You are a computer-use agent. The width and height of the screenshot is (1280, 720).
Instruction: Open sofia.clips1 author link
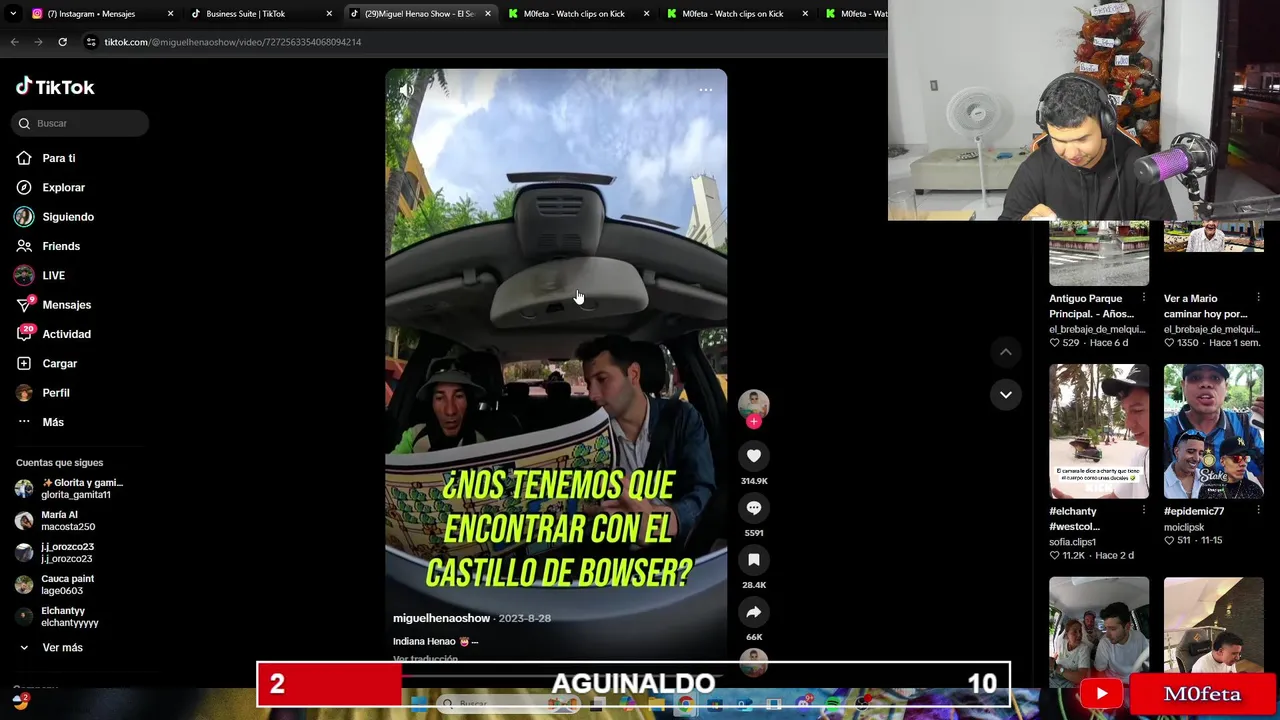coord(1072,542)
